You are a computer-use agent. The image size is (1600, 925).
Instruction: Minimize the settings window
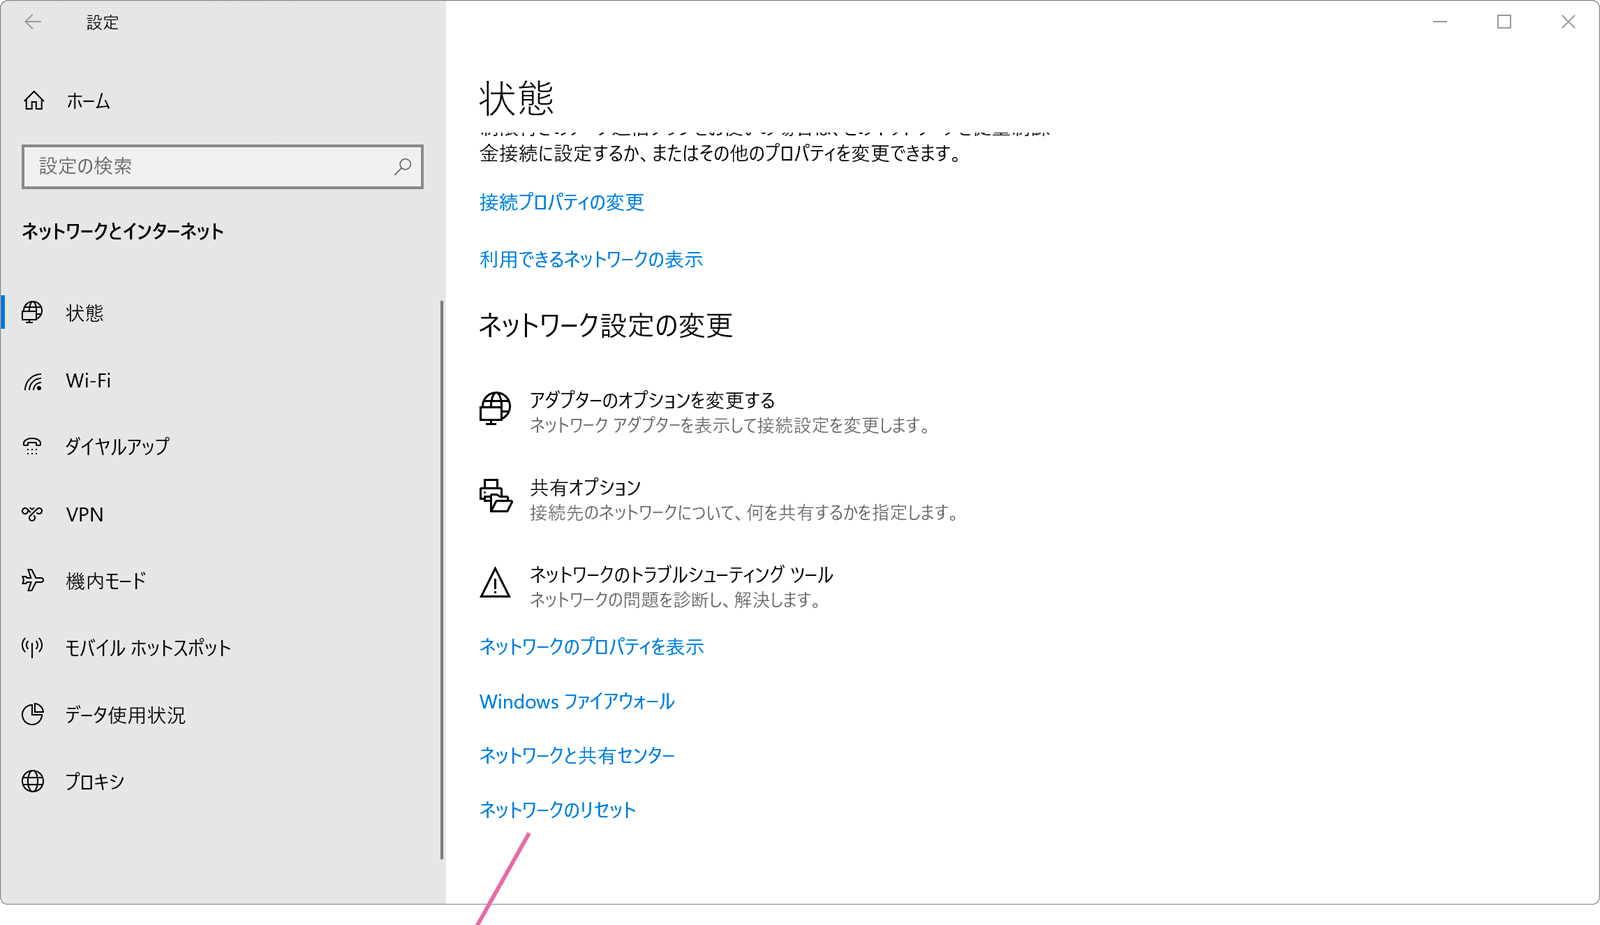tap(1440, 22)
